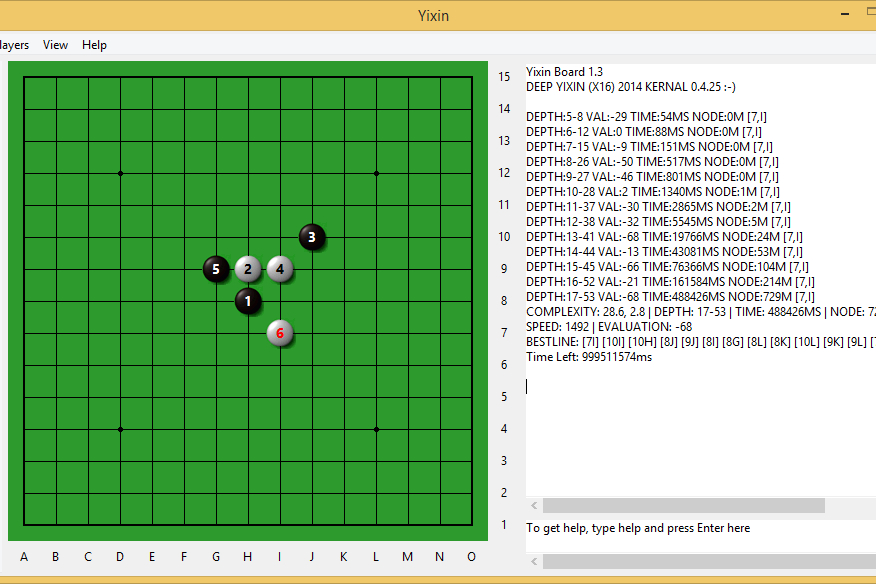Click the DEPTH:11-37 VAL:-30 log line

coord(658,206)
